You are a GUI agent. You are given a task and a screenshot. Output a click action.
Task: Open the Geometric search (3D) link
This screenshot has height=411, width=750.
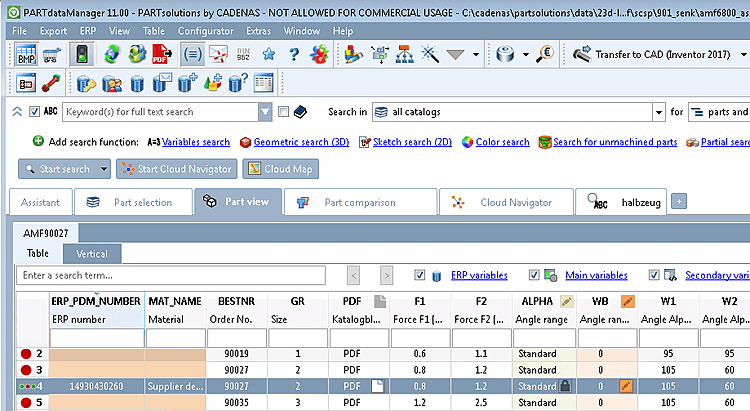[x=301, y=142]
